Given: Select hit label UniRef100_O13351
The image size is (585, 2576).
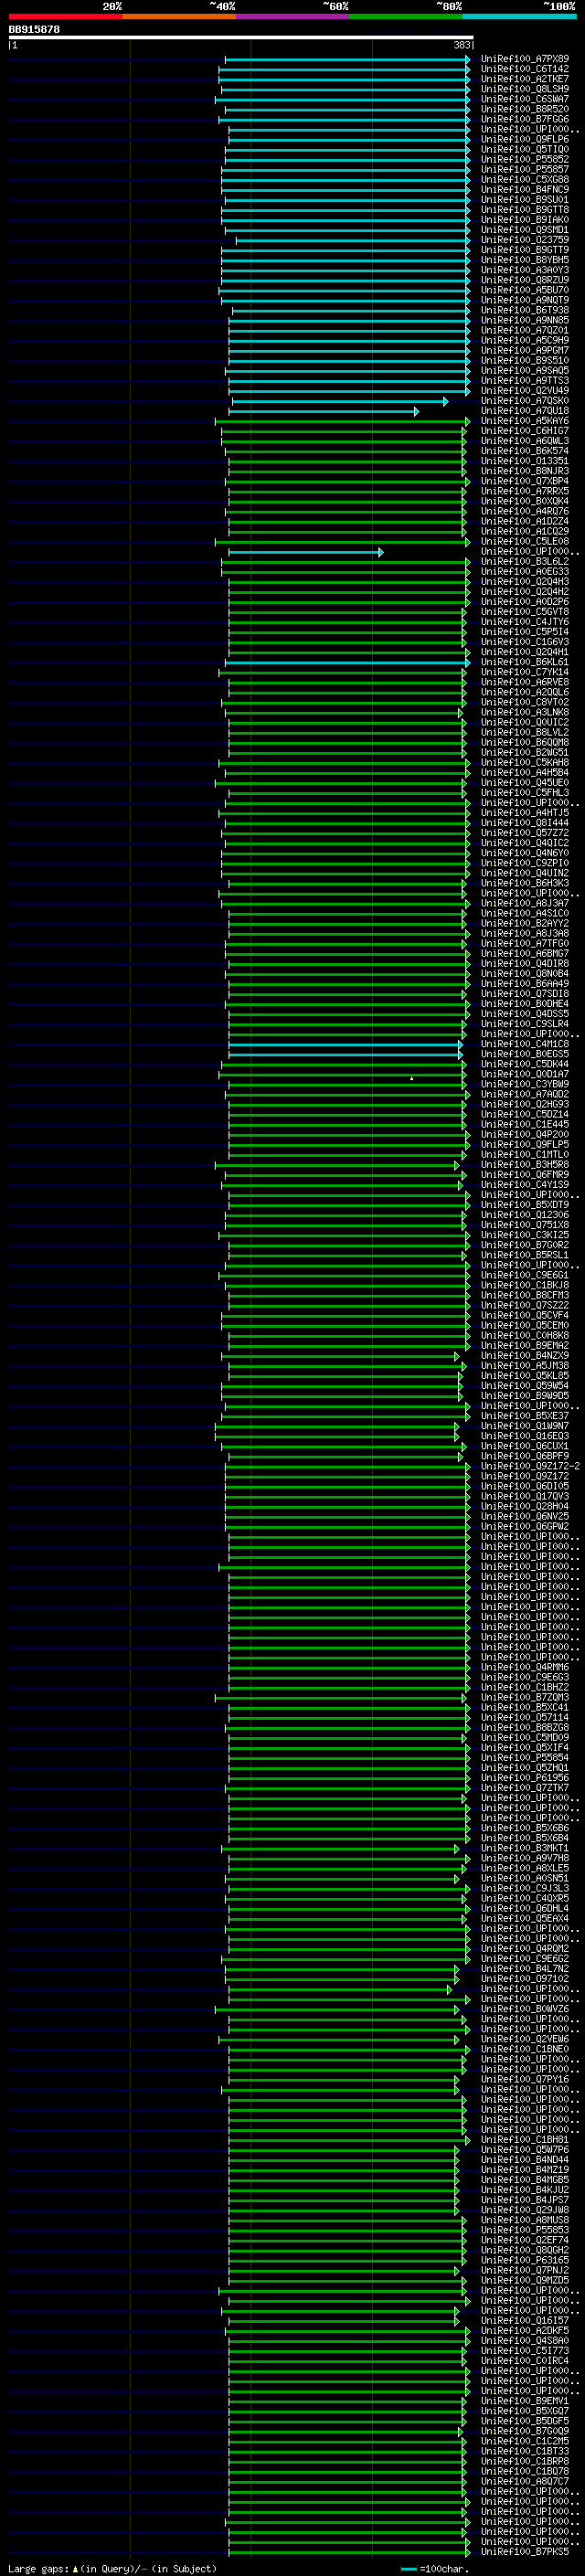Looking at the screenshot, I should (x=525, y=461).
